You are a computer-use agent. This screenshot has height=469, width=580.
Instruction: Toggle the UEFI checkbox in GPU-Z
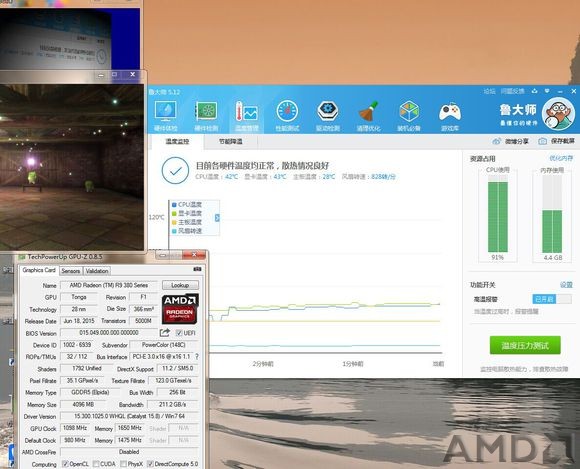coord(179,333)
